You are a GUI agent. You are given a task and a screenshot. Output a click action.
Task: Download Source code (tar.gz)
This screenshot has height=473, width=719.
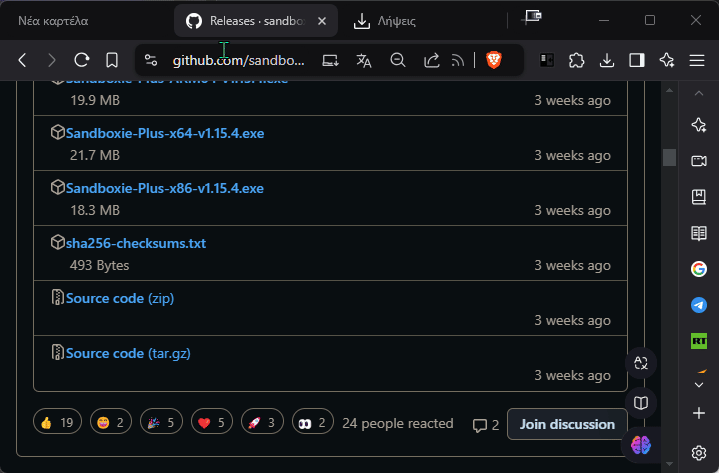point(128,353)
